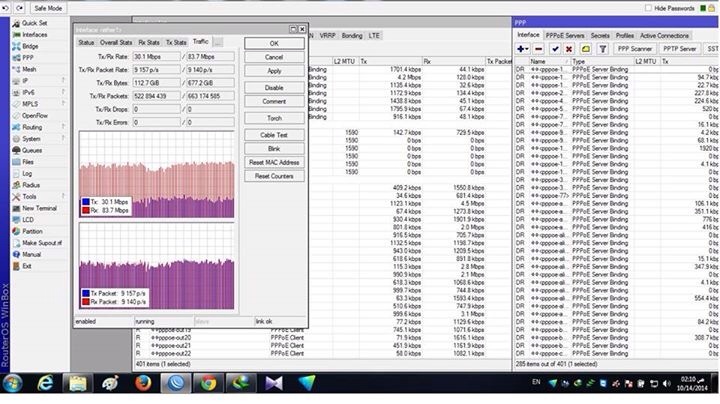
Task: Click the Torch button
Action: coord(274,118)
